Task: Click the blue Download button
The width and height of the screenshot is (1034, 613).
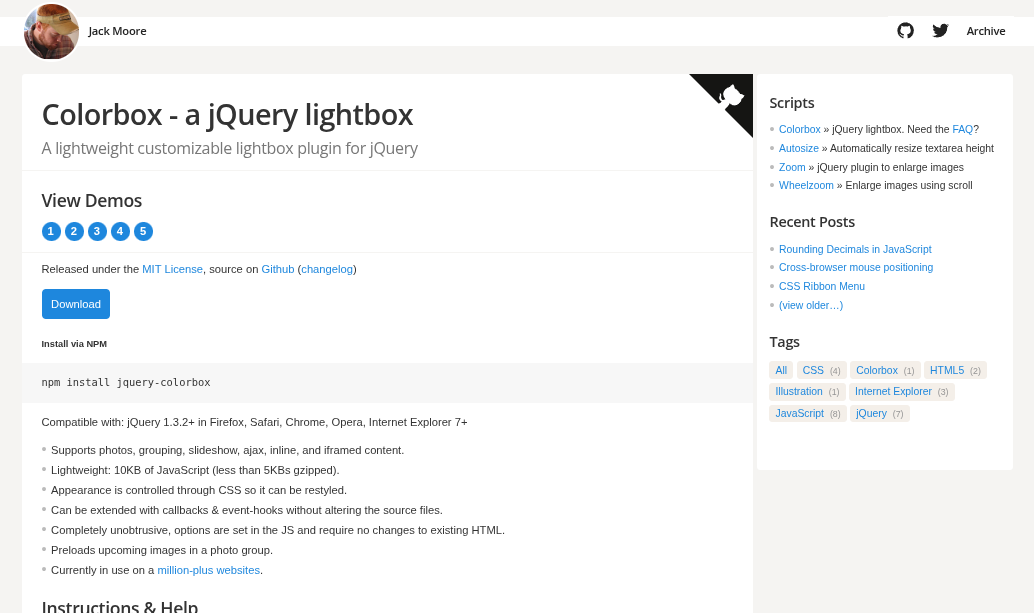Action: [x=76, y=304]
